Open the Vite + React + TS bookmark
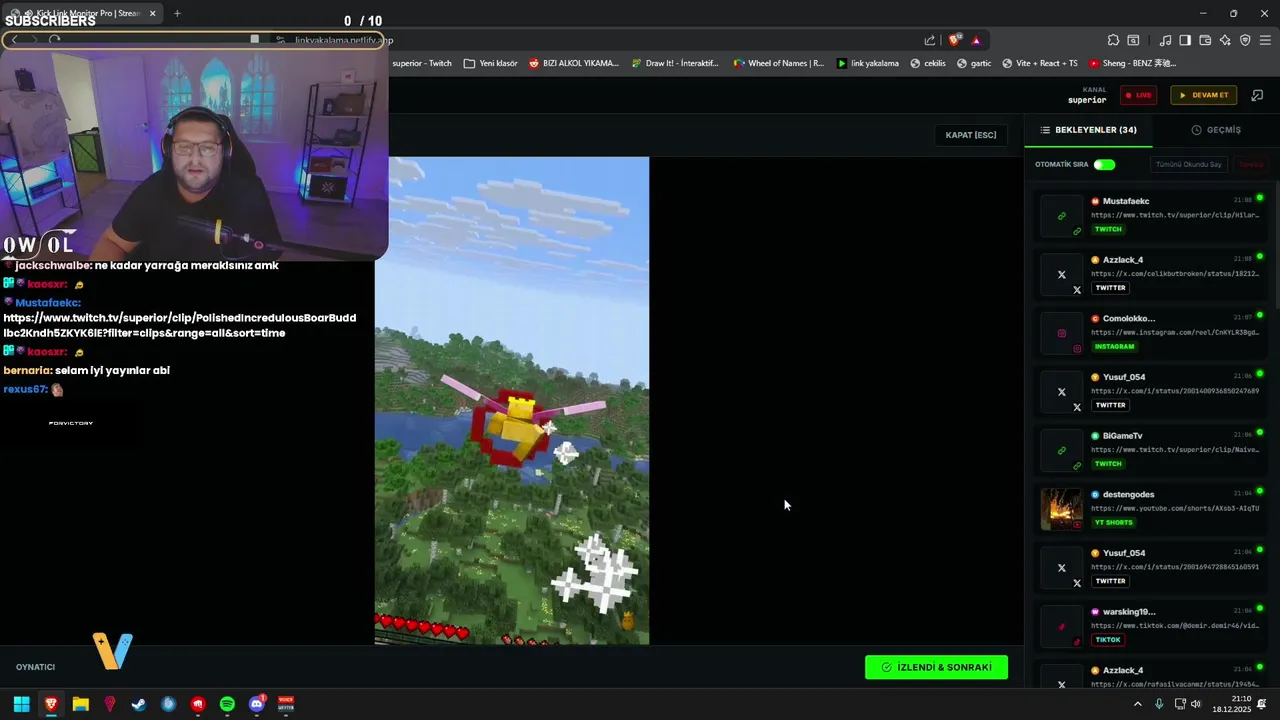1280x720 pixels. [x=1039, y=63]
